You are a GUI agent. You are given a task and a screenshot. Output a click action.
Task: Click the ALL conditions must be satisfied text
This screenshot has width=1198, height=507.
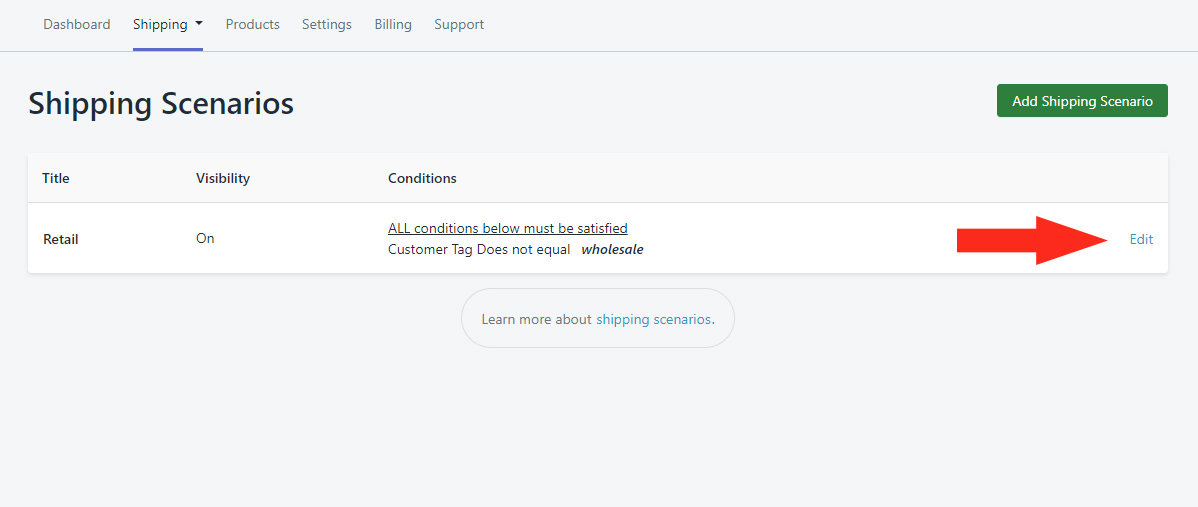(x=508, y=228)
